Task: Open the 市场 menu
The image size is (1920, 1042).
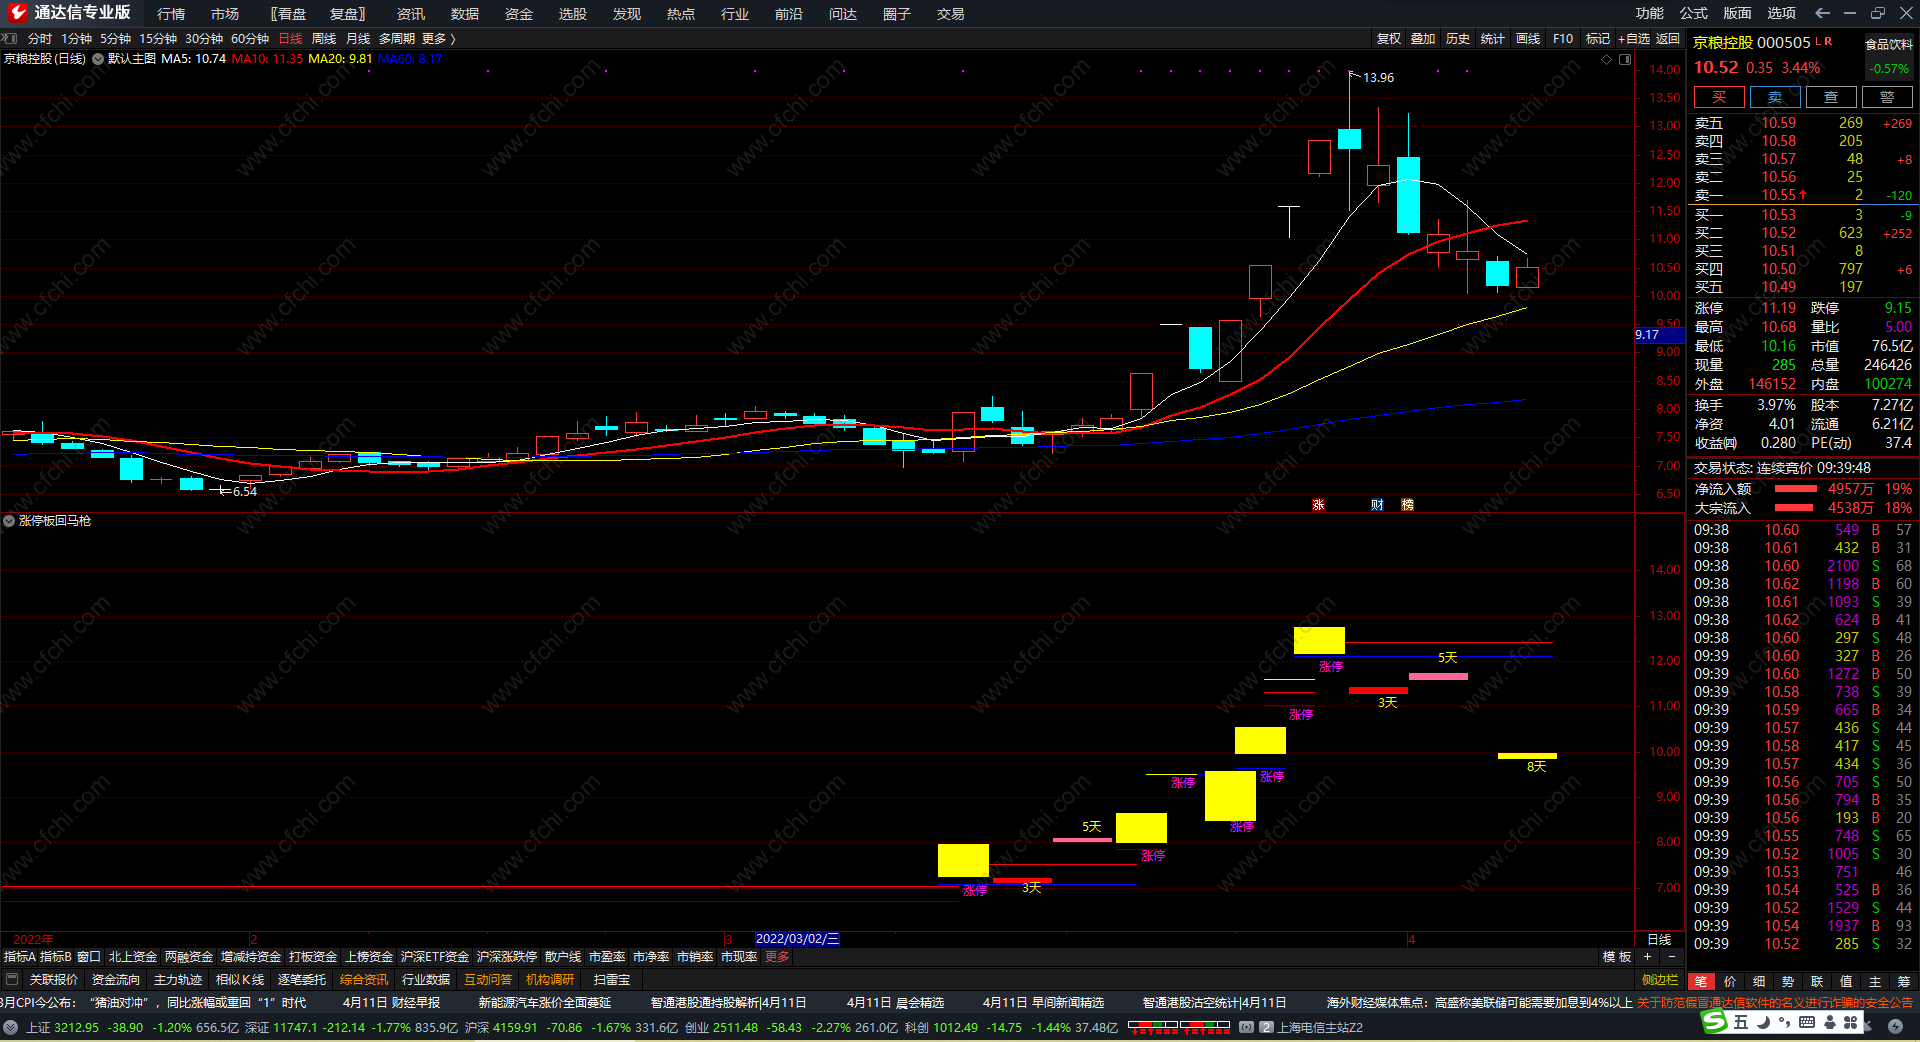Action: tap(225, 14)
